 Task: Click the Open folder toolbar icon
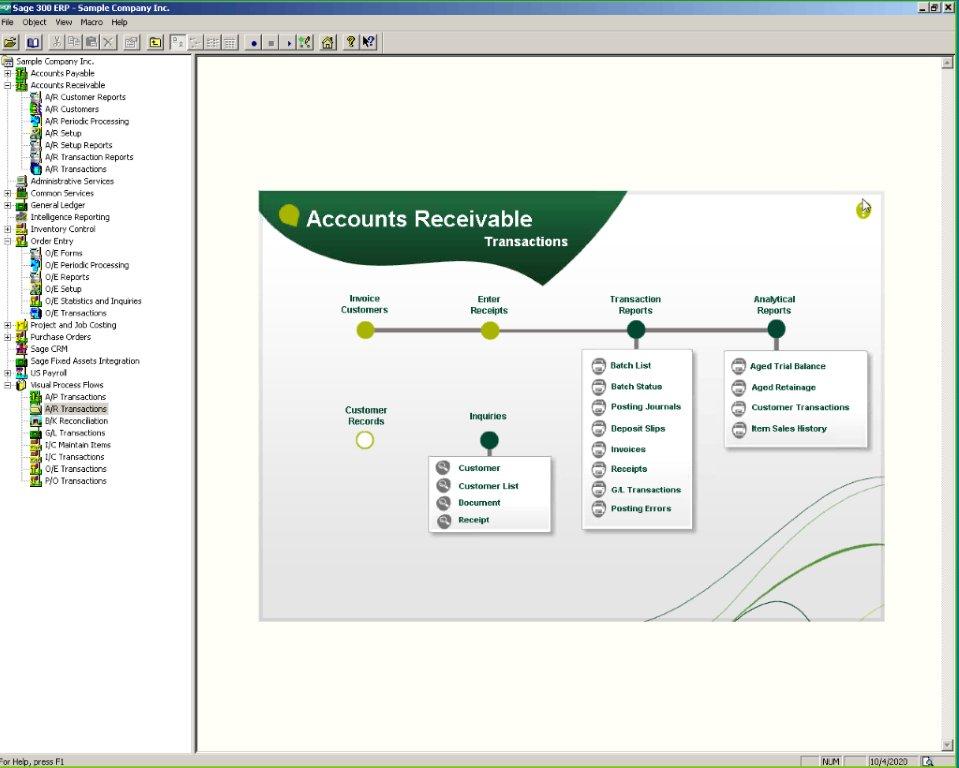(11, 42)
